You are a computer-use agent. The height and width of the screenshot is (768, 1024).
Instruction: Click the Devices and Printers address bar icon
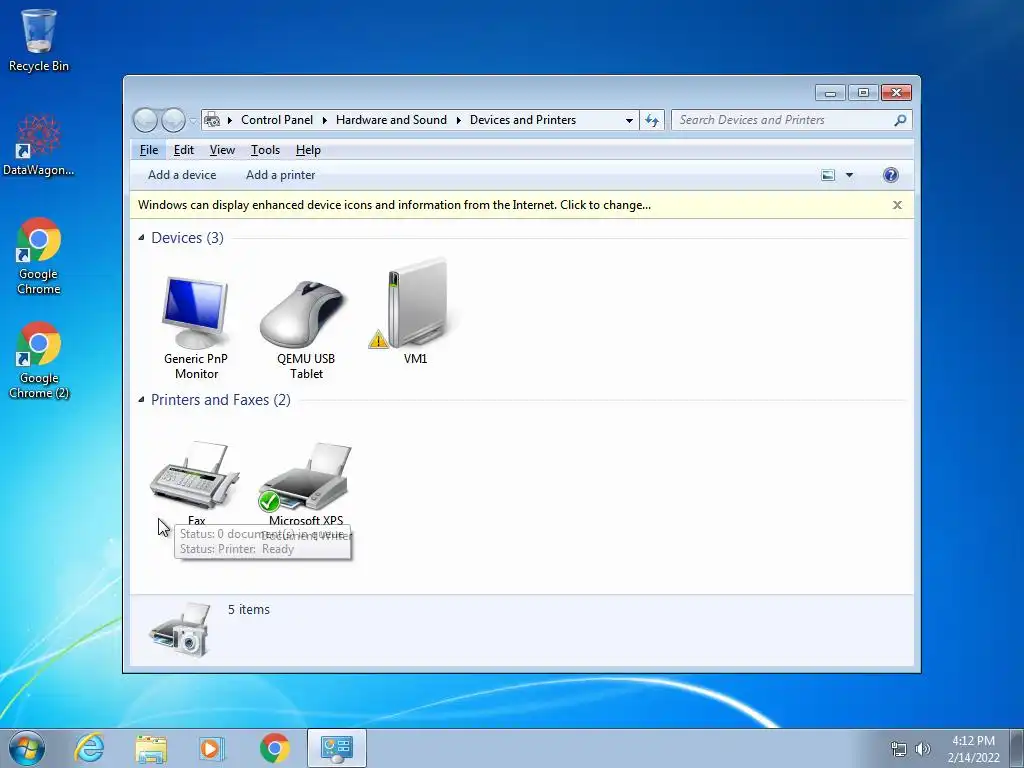click(x=212, y=120)
